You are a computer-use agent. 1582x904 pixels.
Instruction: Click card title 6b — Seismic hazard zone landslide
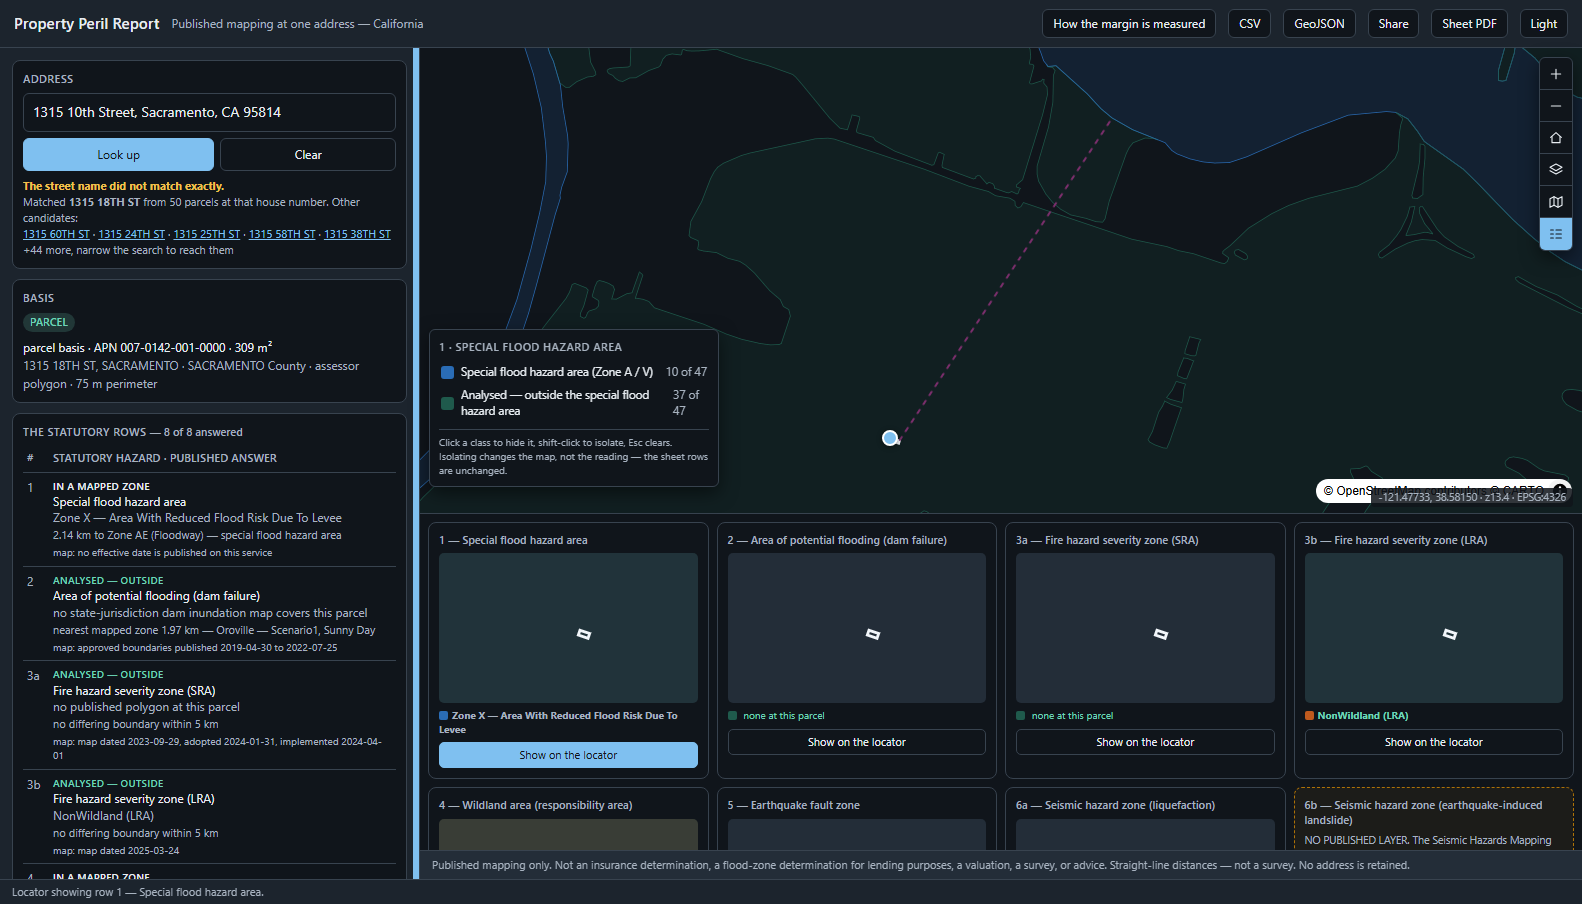(x=1423, y=812)
